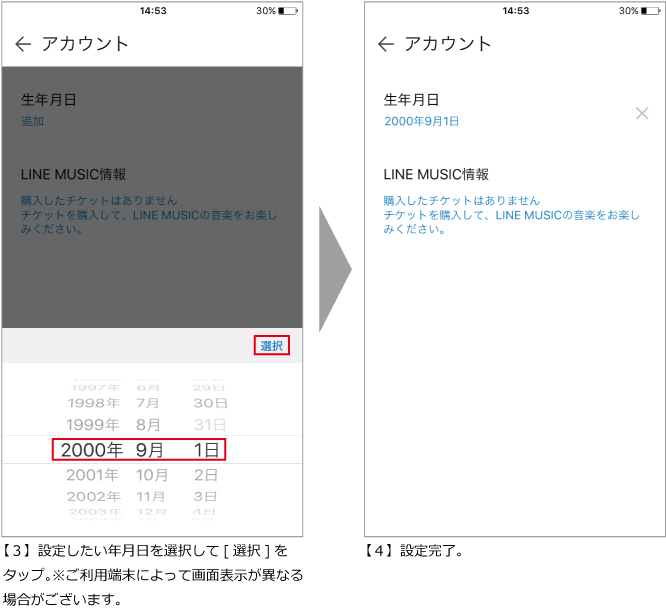Viewport: 666px width, 610px height.
Task: Tap battery indicator on right screen
Action: [650, 11]
